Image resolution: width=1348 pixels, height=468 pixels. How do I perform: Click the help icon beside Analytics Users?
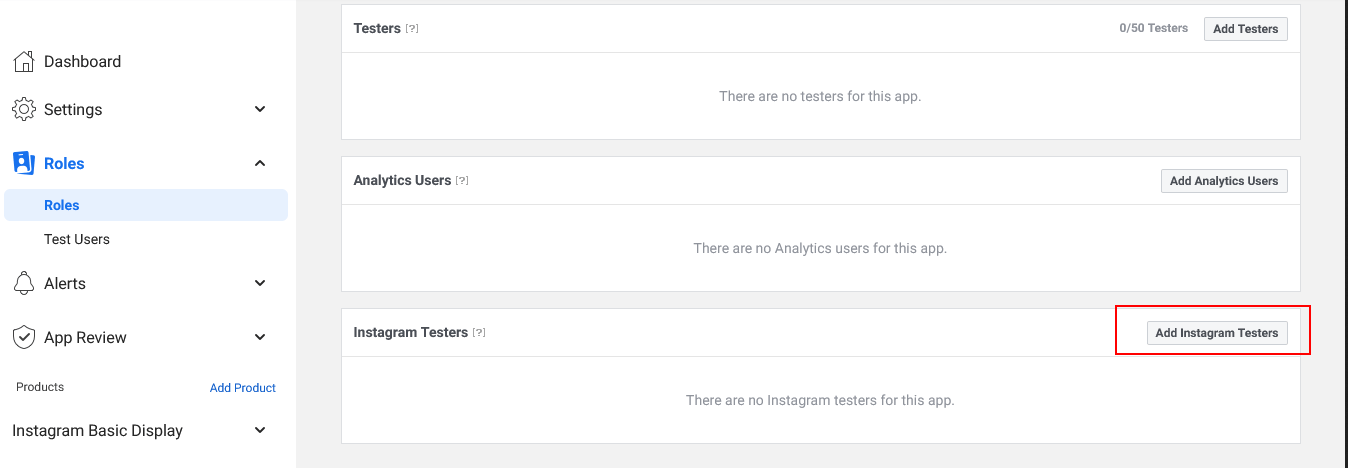point(462,181)
